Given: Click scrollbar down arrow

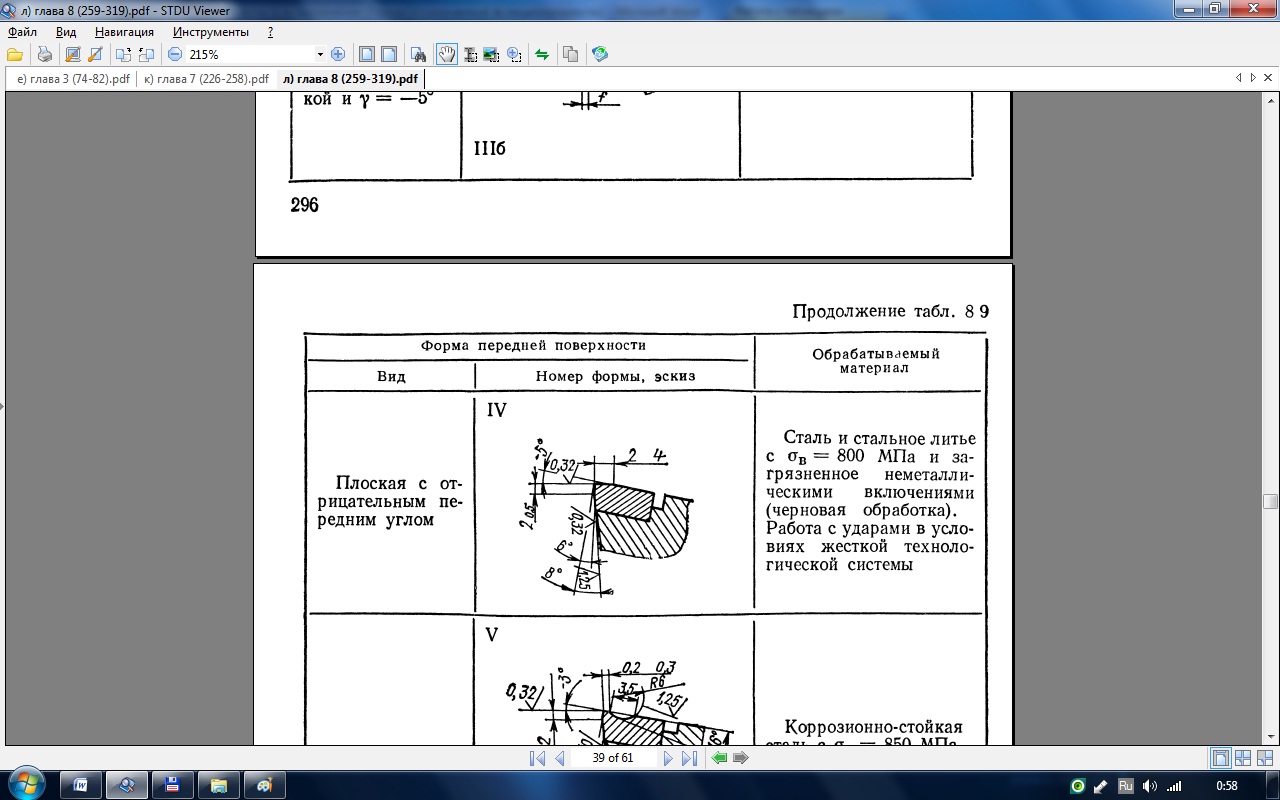Looking at the screenshot, I should pos(1270,737).
